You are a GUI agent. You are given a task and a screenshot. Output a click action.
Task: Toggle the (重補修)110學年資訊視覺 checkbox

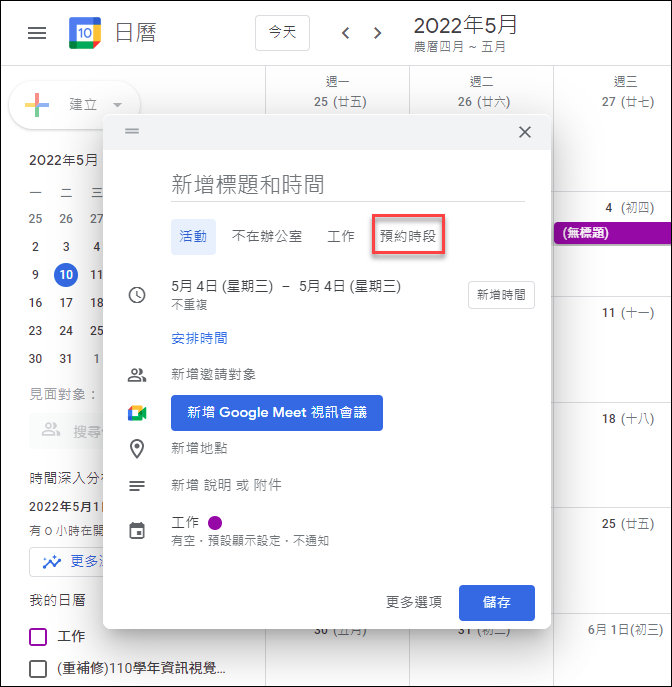point(38,669)
